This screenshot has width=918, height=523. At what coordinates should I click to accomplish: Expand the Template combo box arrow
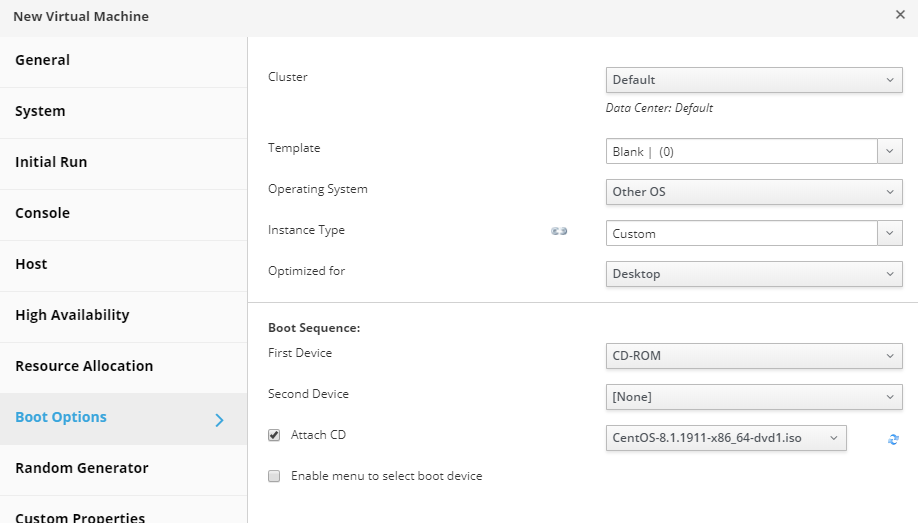[x=890, y=152]
